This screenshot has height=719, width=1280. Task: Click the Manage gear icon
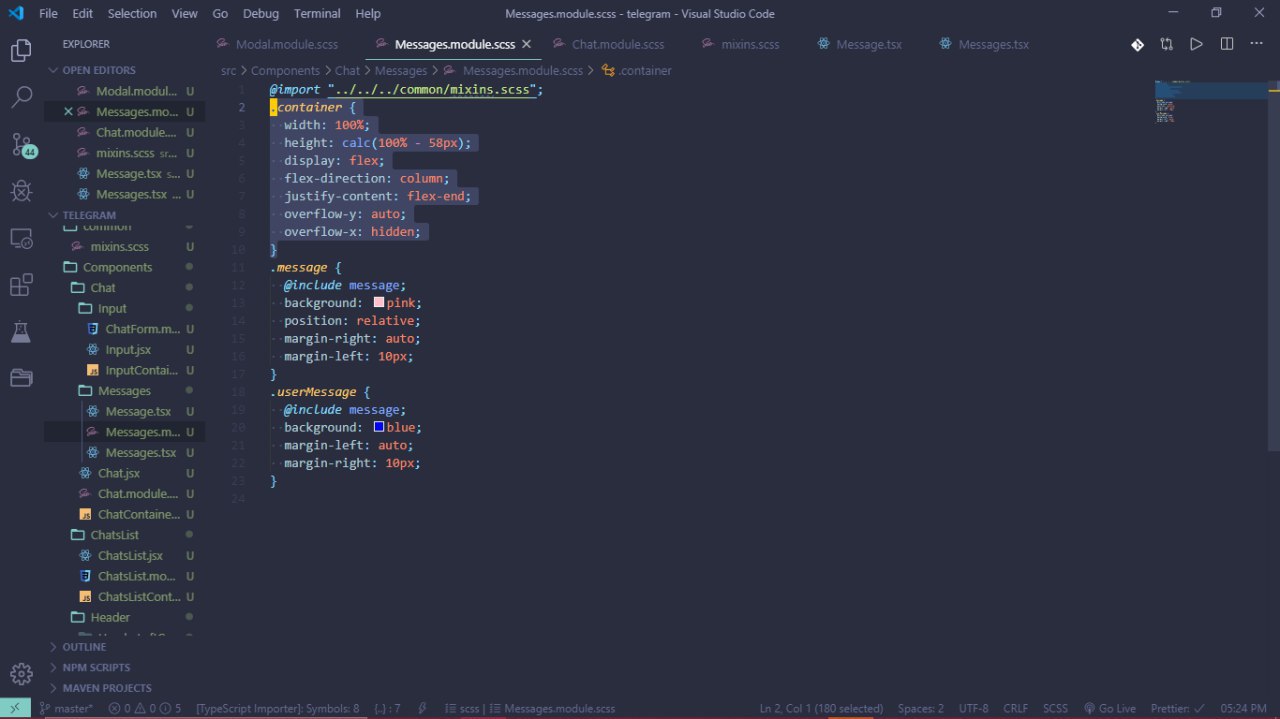coord(21,673)
